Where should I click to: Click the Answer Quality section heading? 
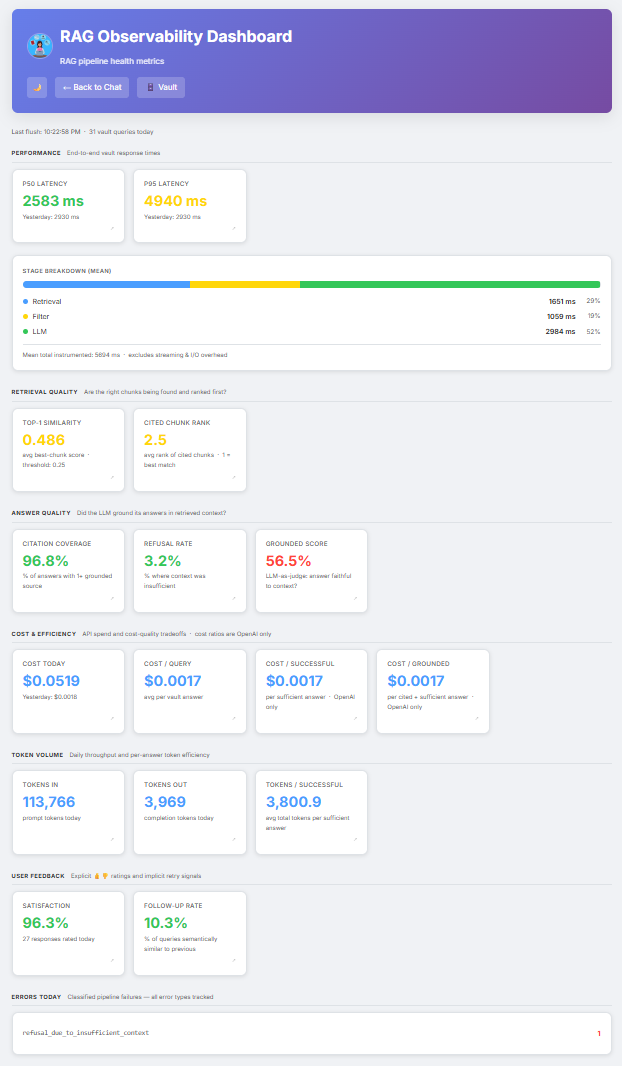41,513
